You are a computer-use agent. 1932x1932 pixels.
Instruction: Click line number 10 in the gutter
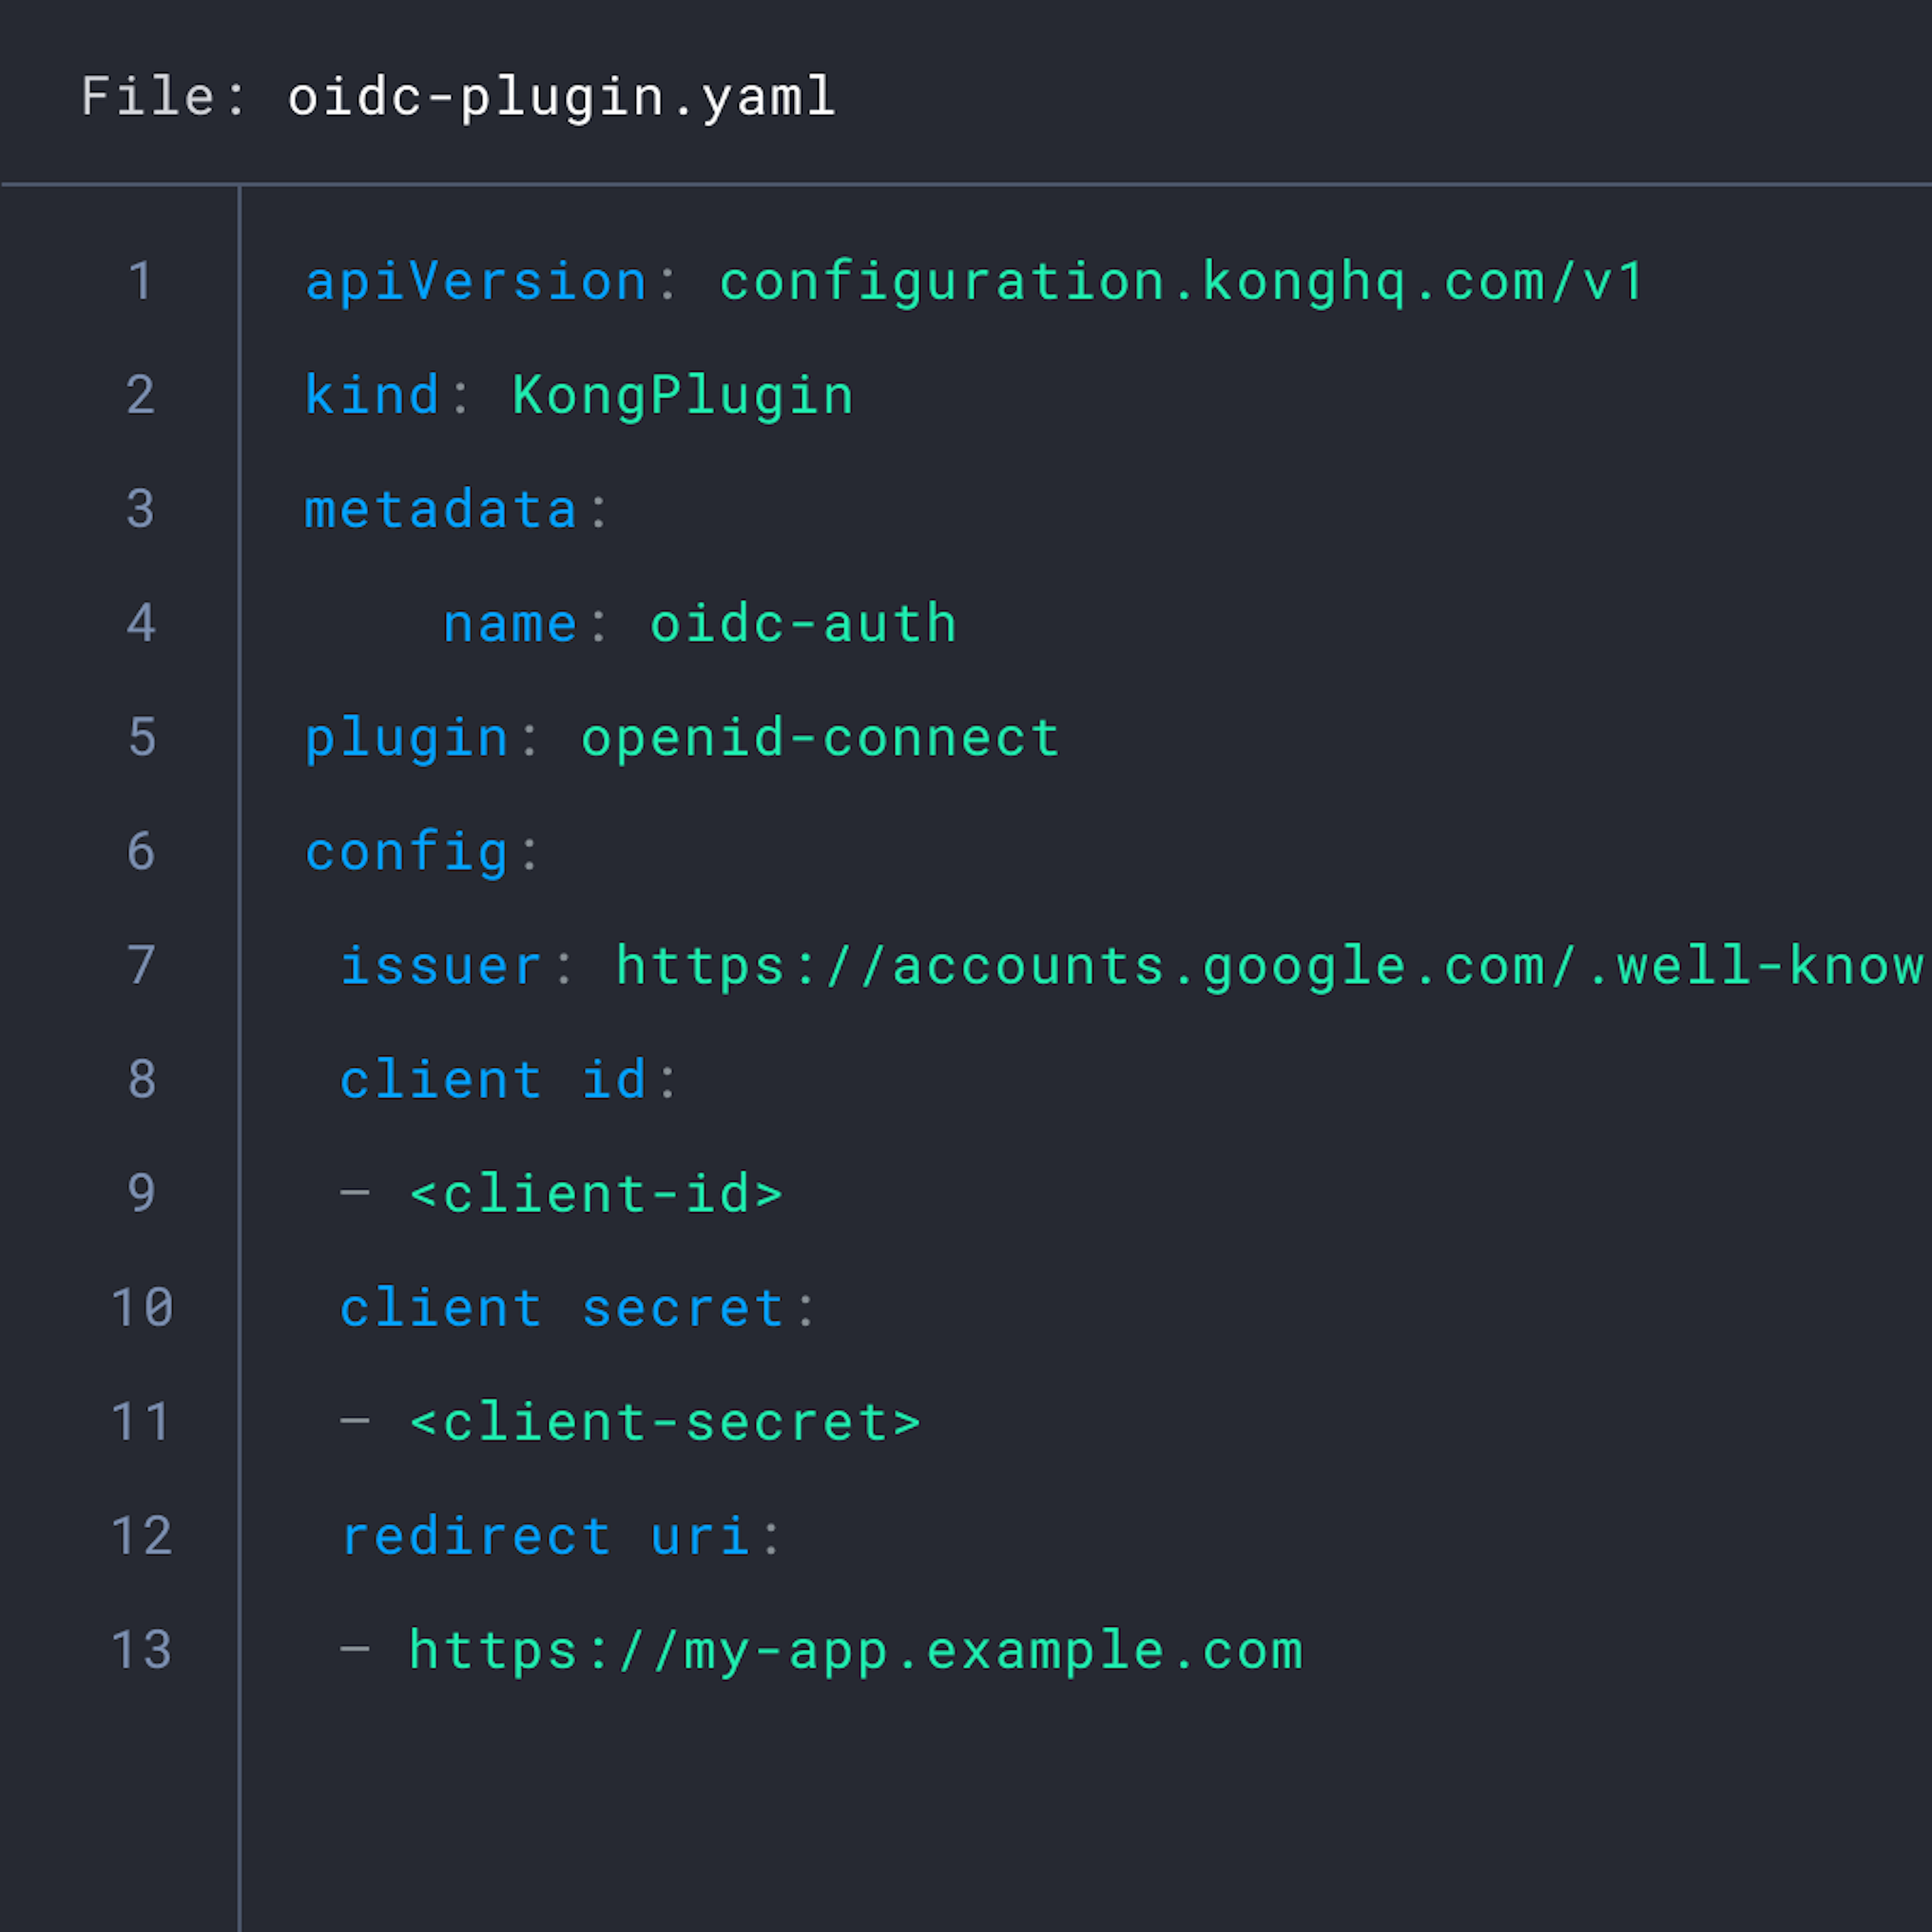(141, 1308)
